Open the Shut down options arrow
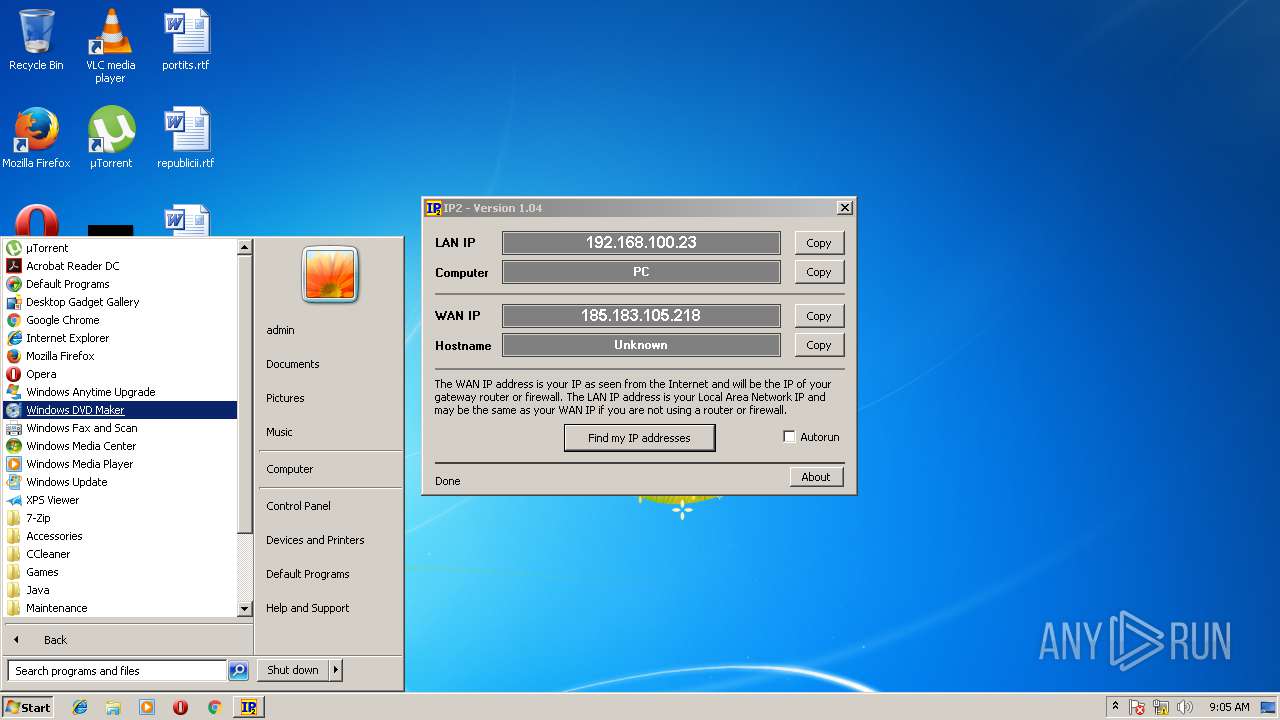1280x720 pixels. tap(336, 670)
